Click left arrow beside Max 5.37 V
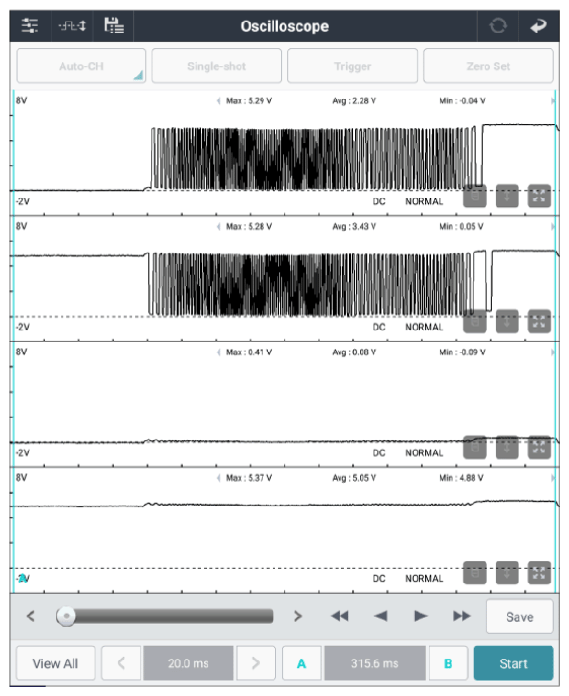This screenshot has height=696, width=569. pos(218,478)
